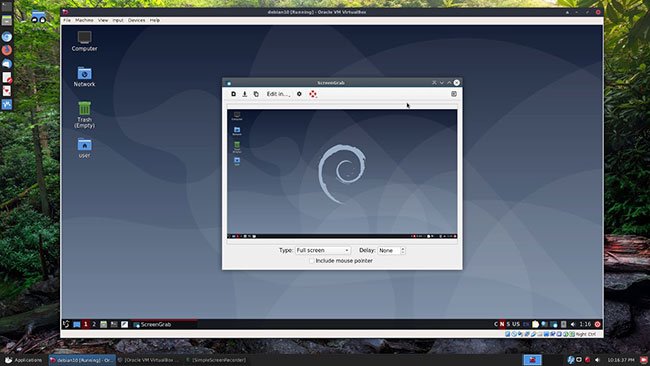The width and height of the screenshot is (650, 366).
Task: Select the Trash (Empty) desktop icon
Action: click(x=84, y=115)
